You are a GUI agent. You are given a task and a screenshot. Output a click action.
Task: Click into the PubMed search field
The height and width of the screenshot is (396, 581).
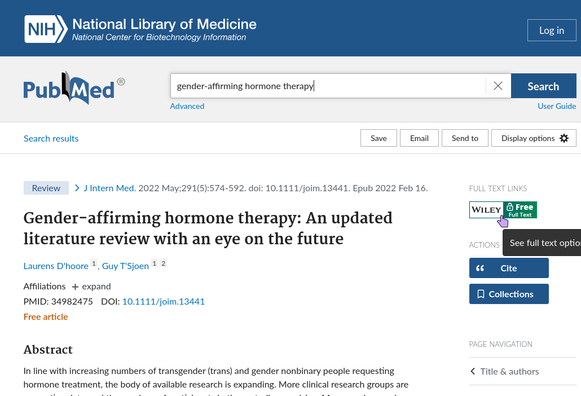tap(328, 86)
